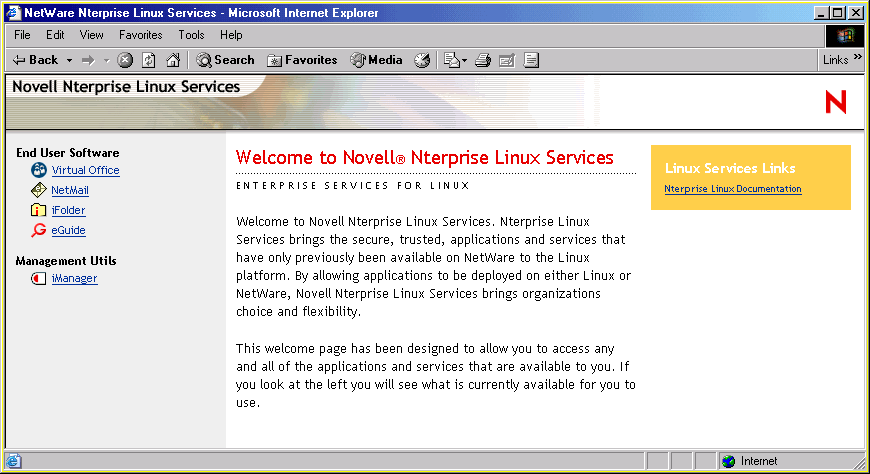Minimize the Internet Explorer window

coord(821,13)
